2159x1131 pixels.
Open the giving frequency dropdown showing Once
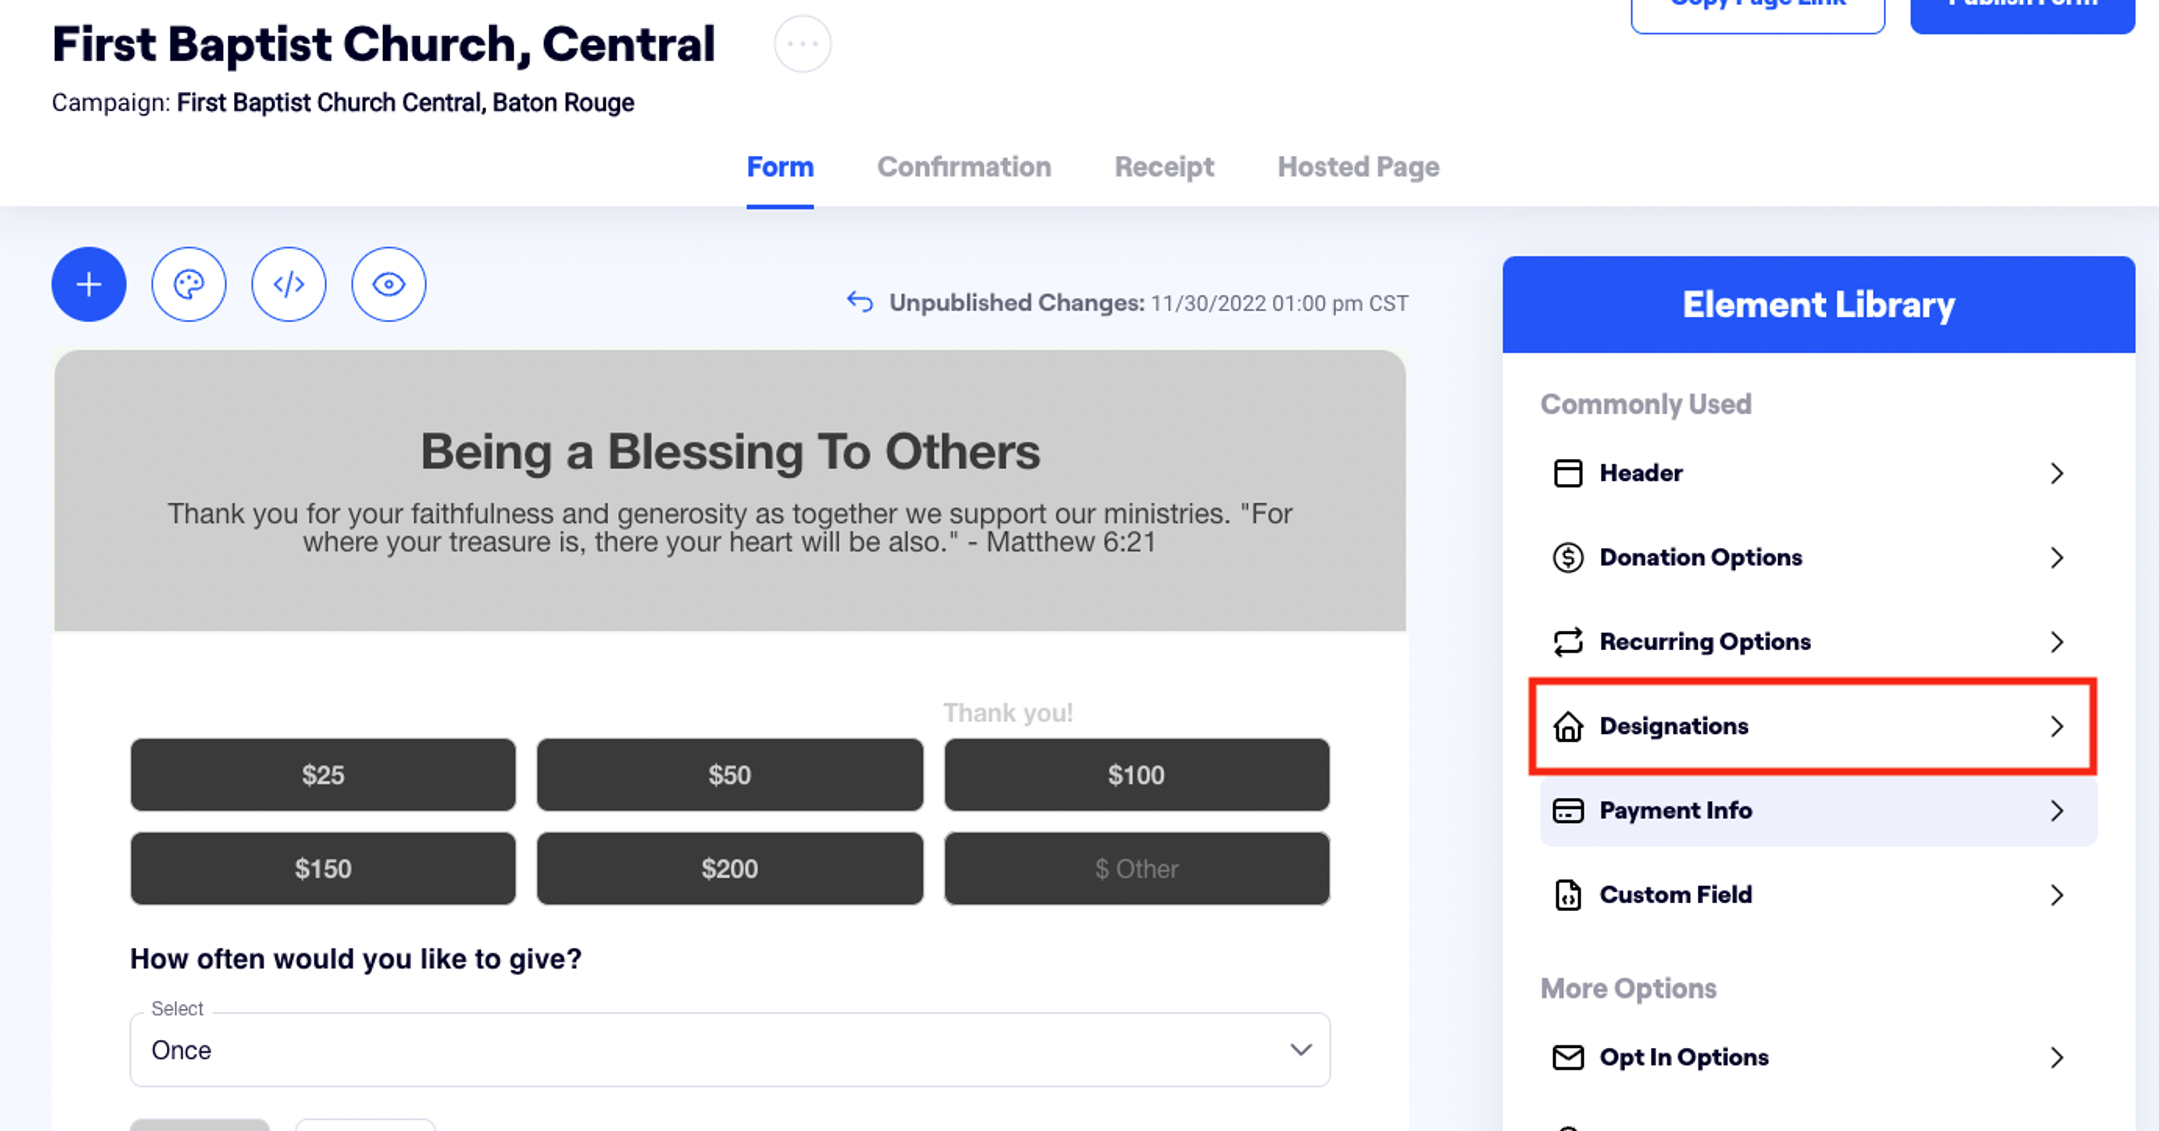[x=730, y=1050]
